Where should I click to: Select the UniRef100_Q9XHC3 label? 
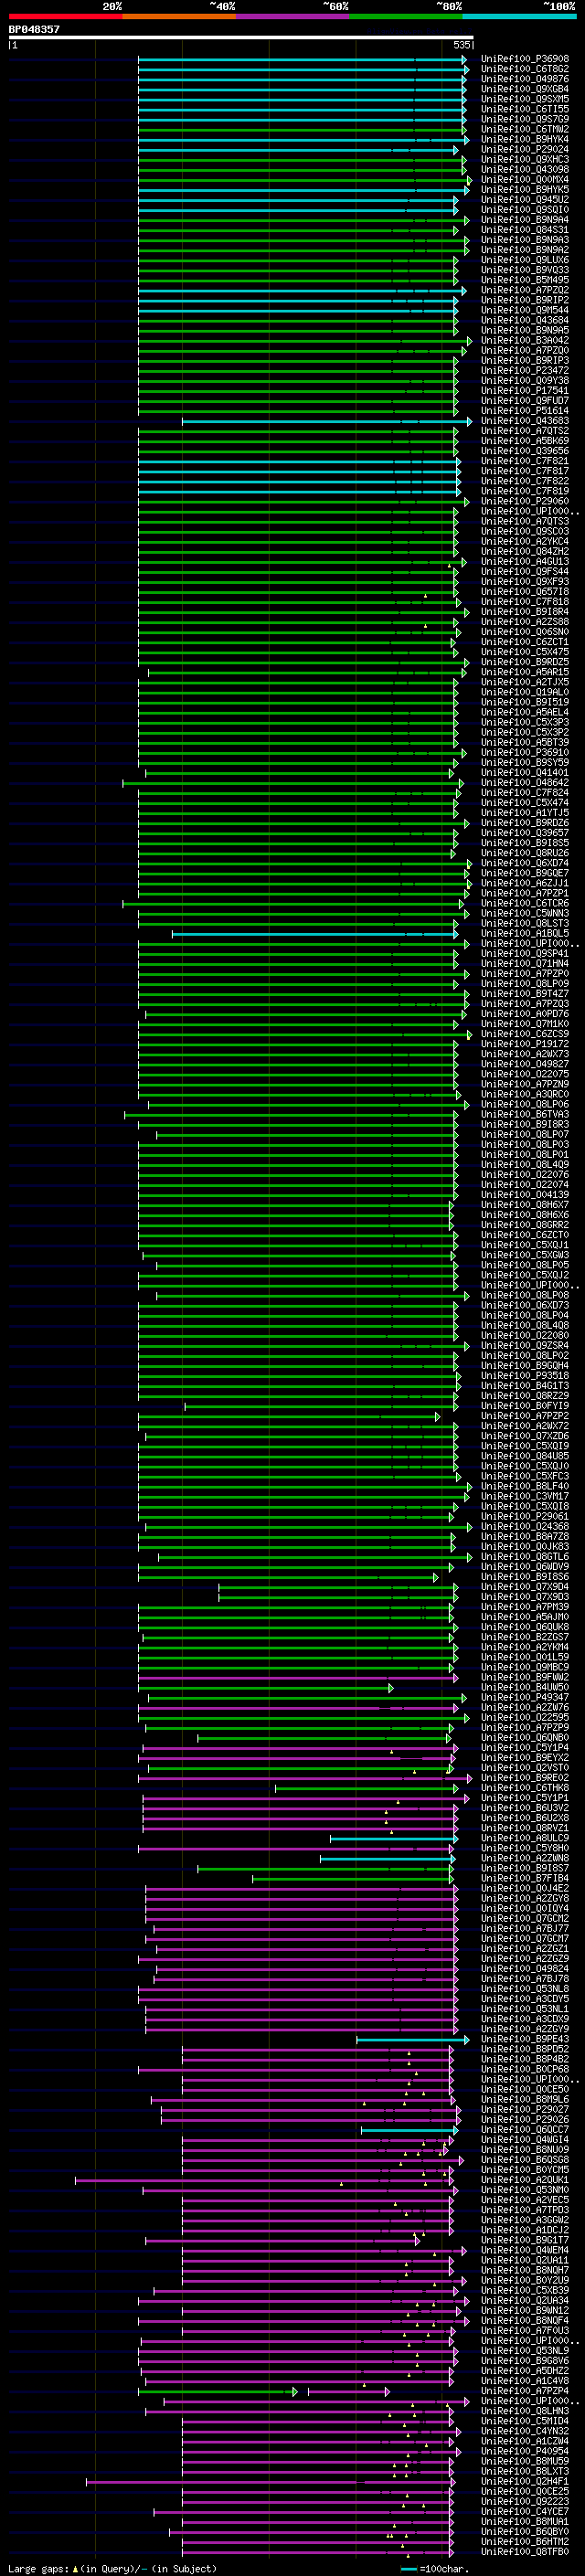(525, 159)
